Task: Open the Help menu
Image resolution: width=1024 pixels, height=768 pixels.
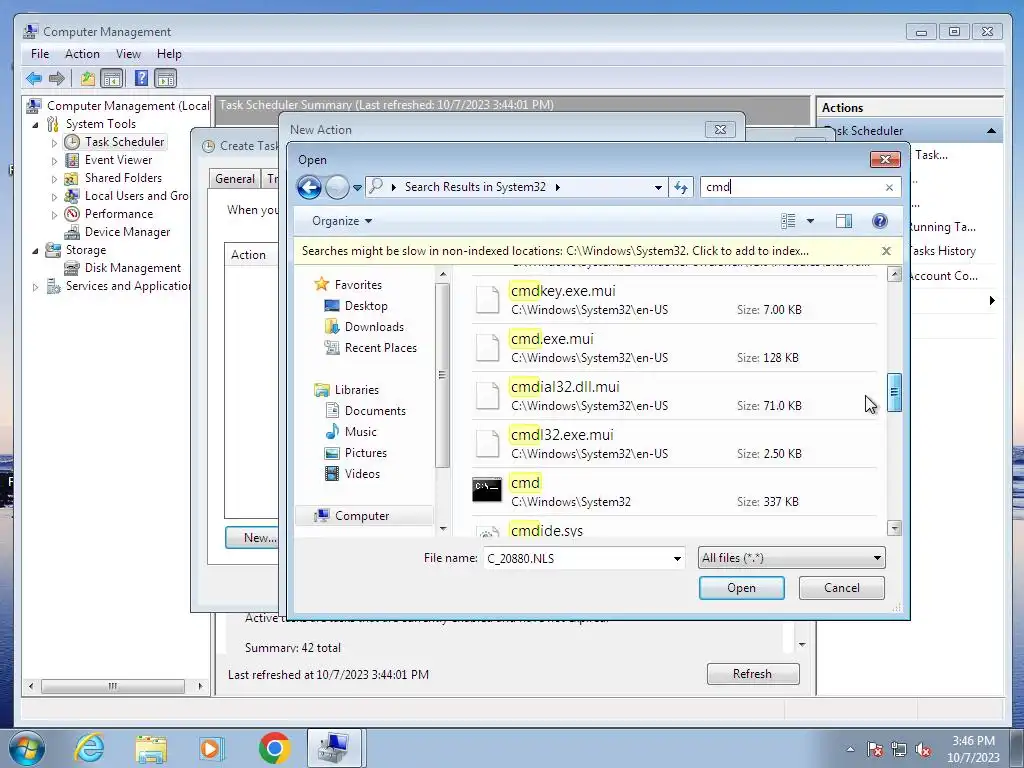Action: point(169,54)
